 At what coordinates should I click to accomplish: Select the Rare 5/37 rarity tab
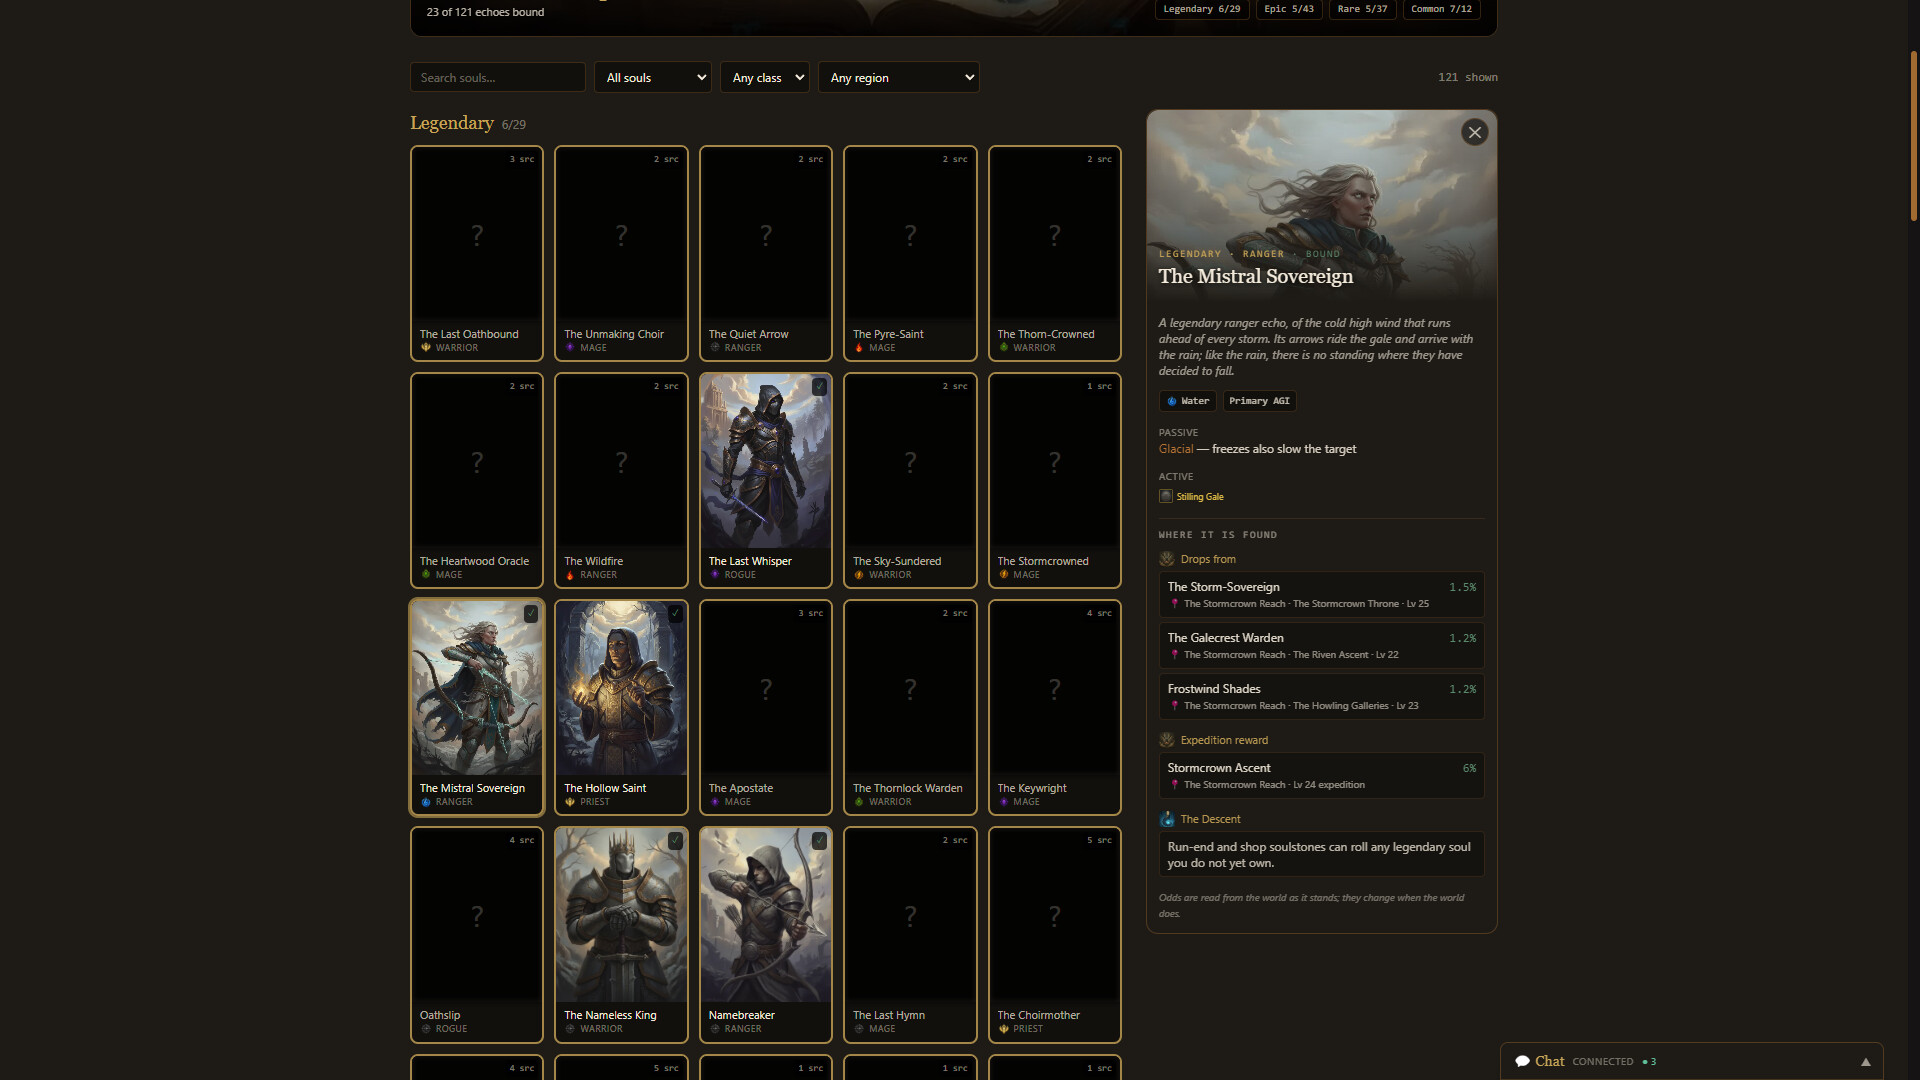(1362, 9)
